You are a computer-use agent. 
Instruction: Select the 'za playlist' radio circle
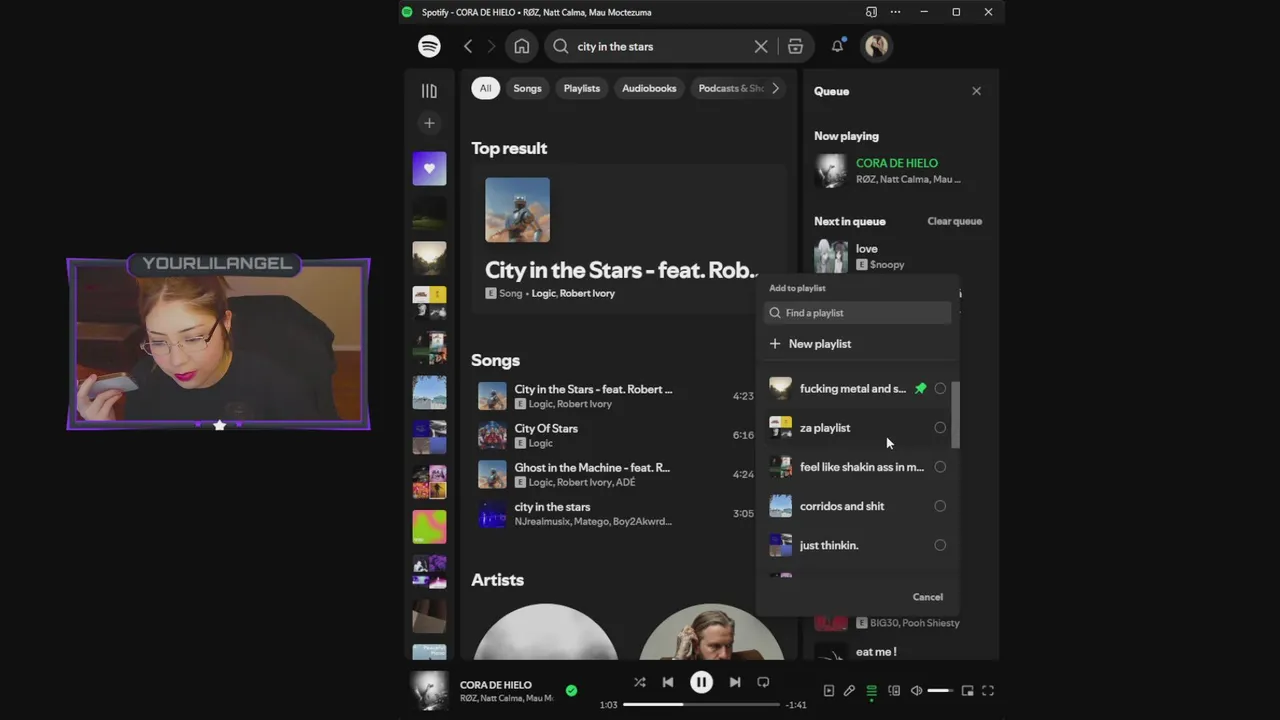(x=940, y=428)
